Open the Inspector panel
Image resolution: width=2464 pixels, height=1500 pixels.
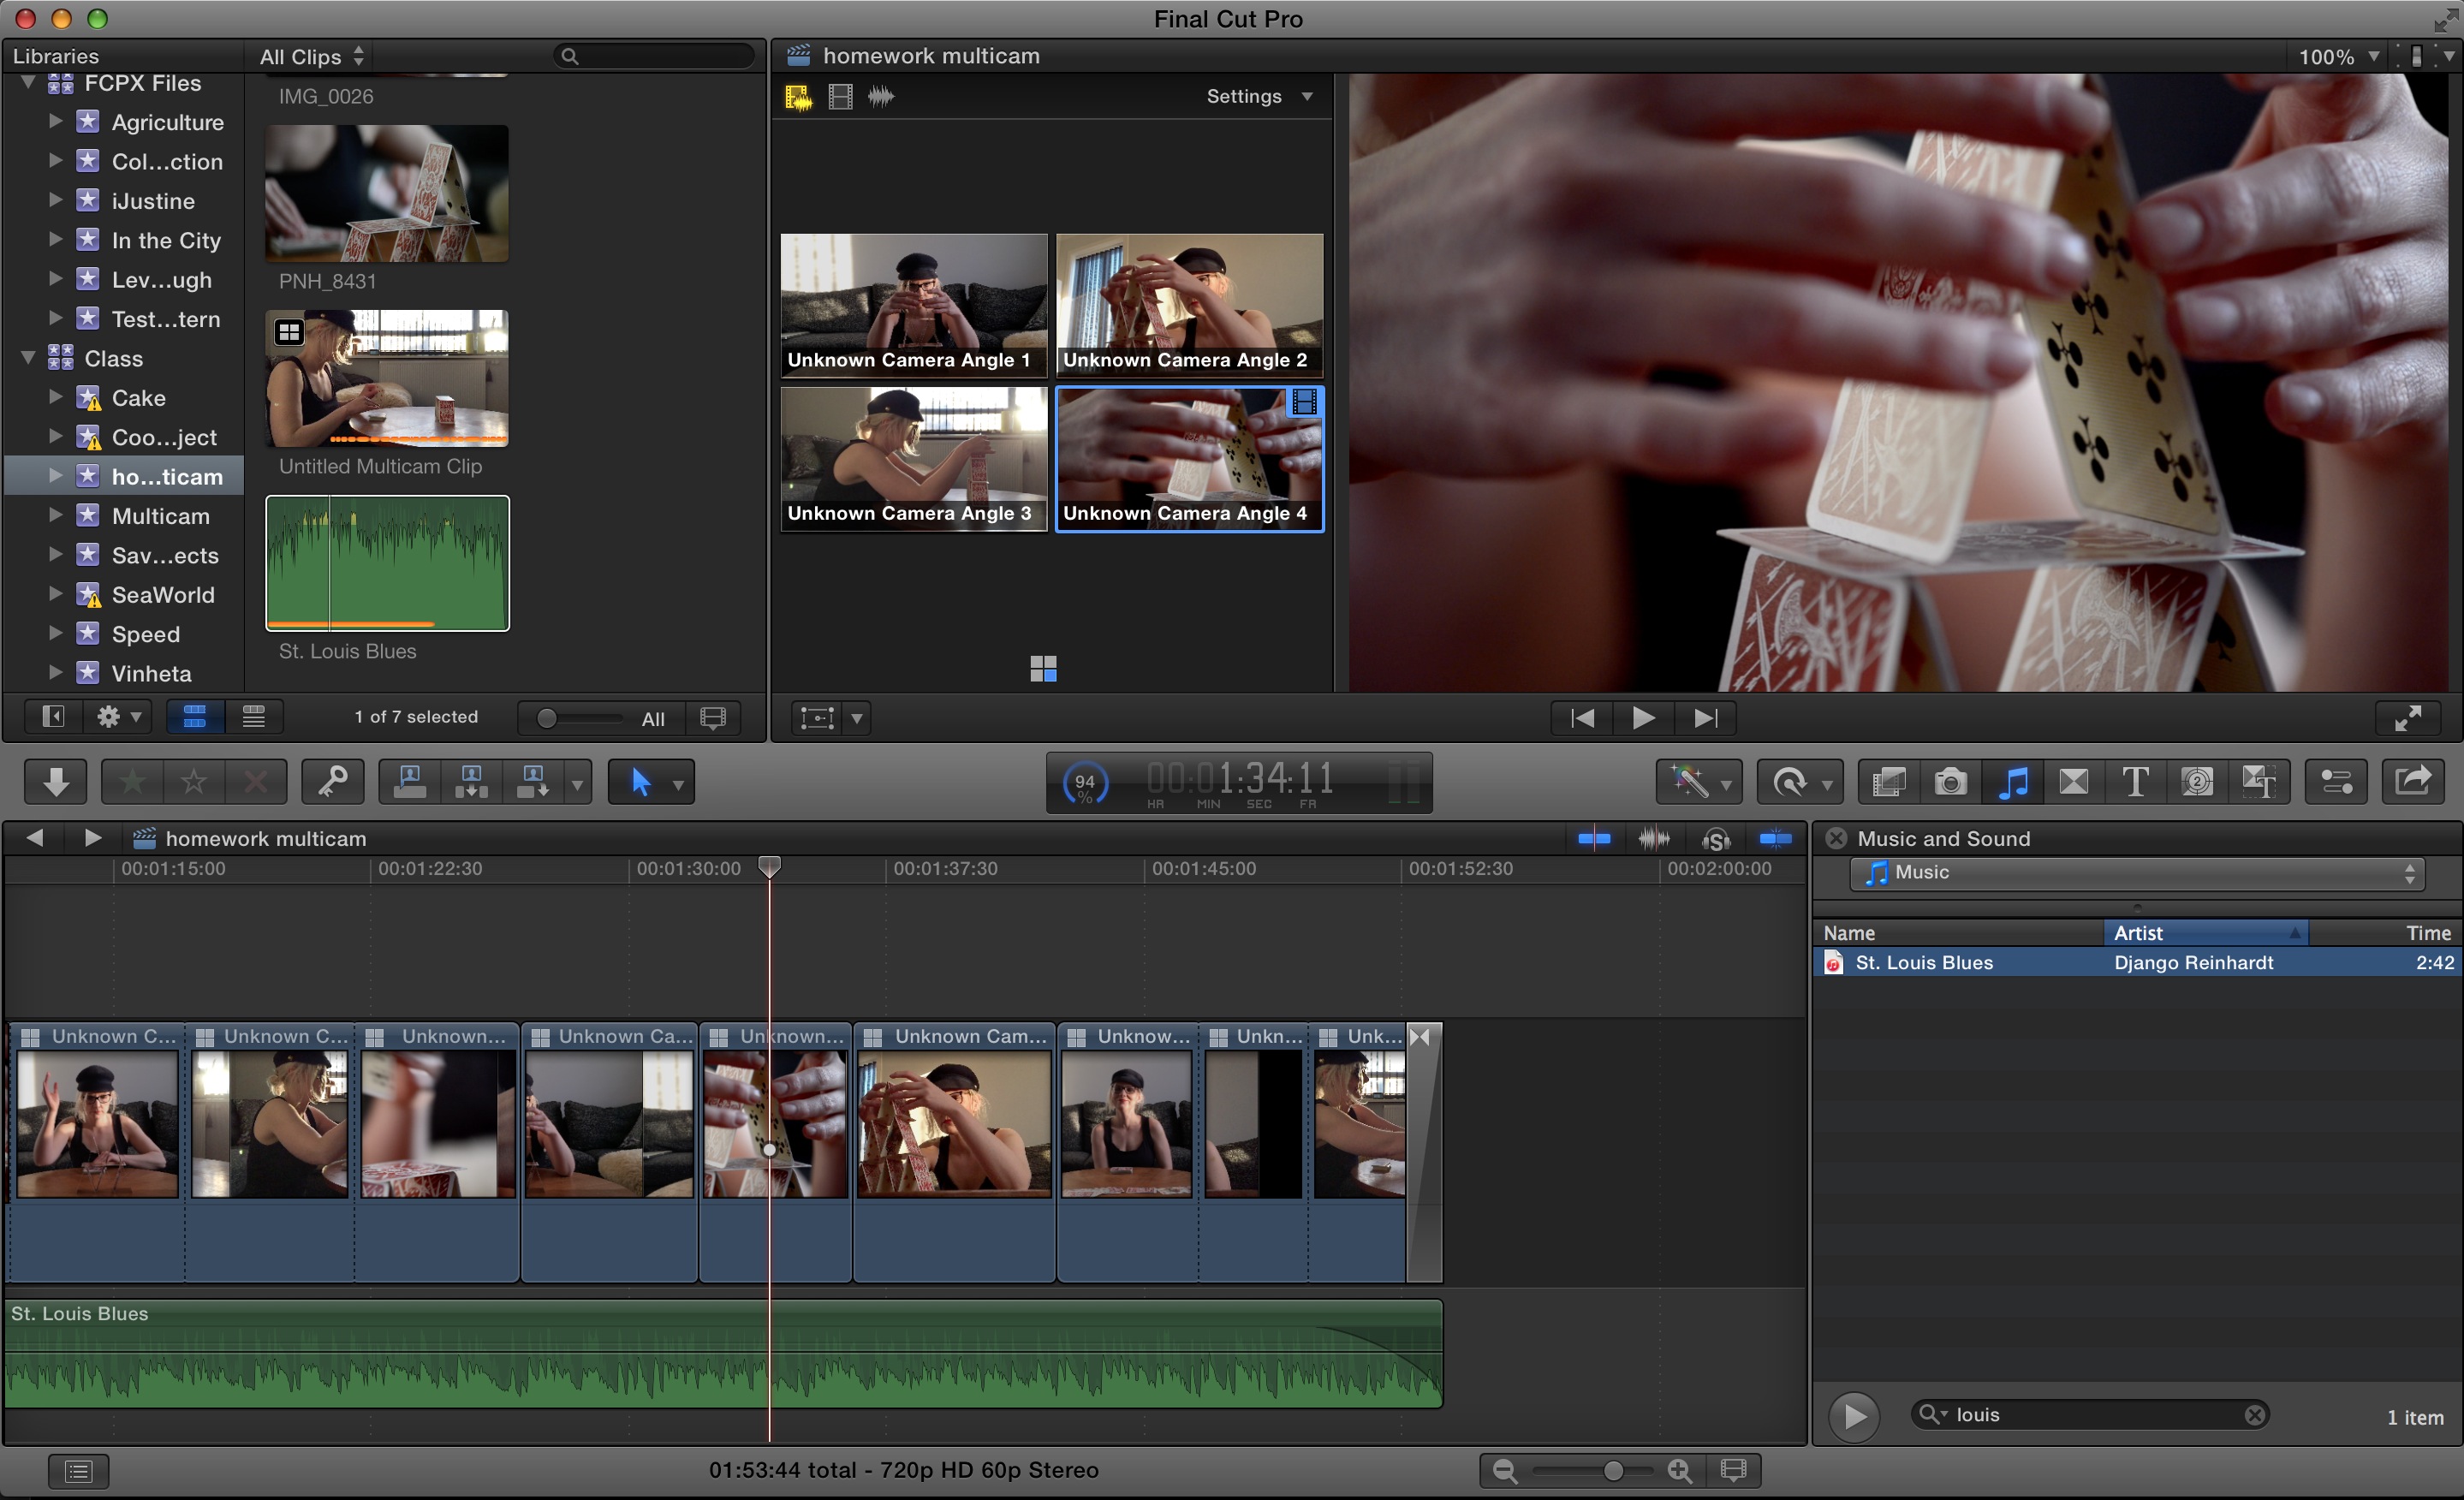[2336, 781]
